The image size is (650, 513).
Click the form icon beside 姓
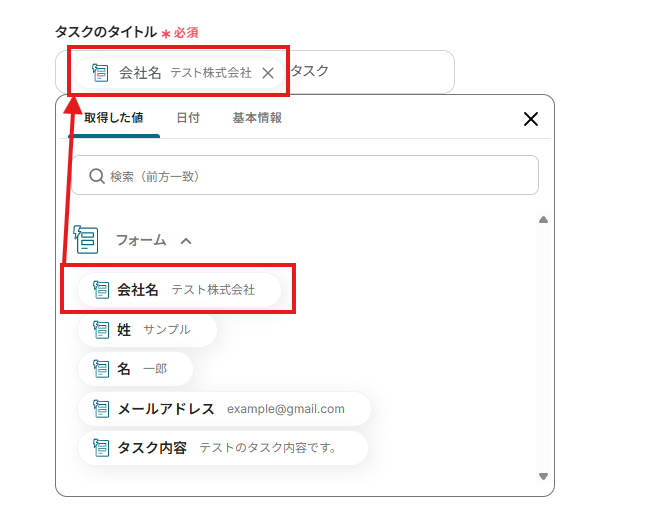pyautogui.click(x=101, y=330)
